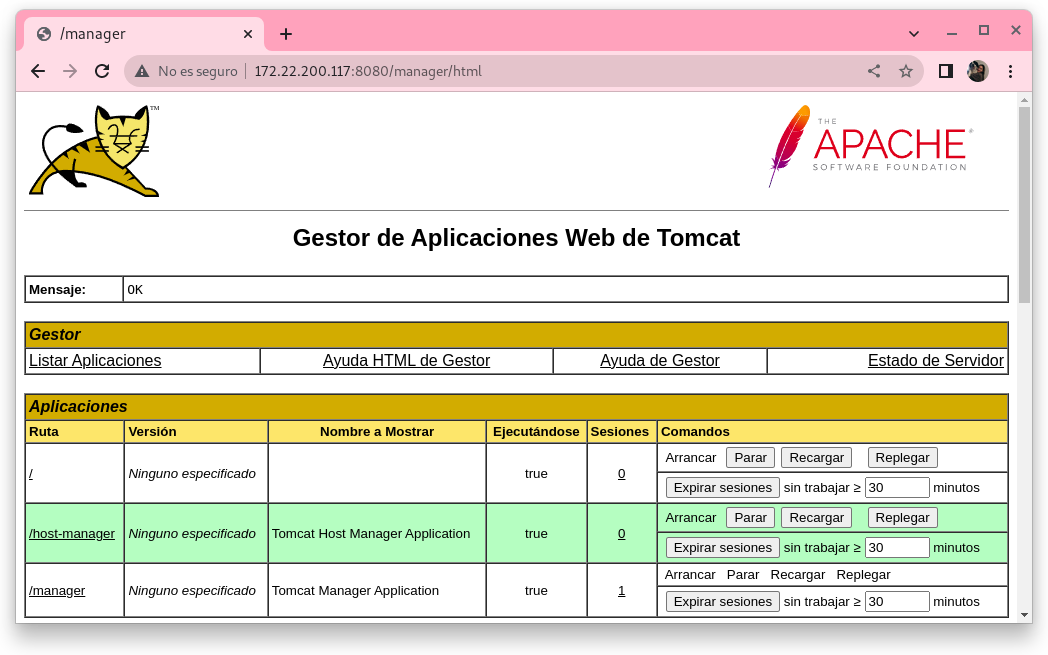1048x655 pixels.
Task: Click the scrollbar down arrow
Action: click(1024, 614)
